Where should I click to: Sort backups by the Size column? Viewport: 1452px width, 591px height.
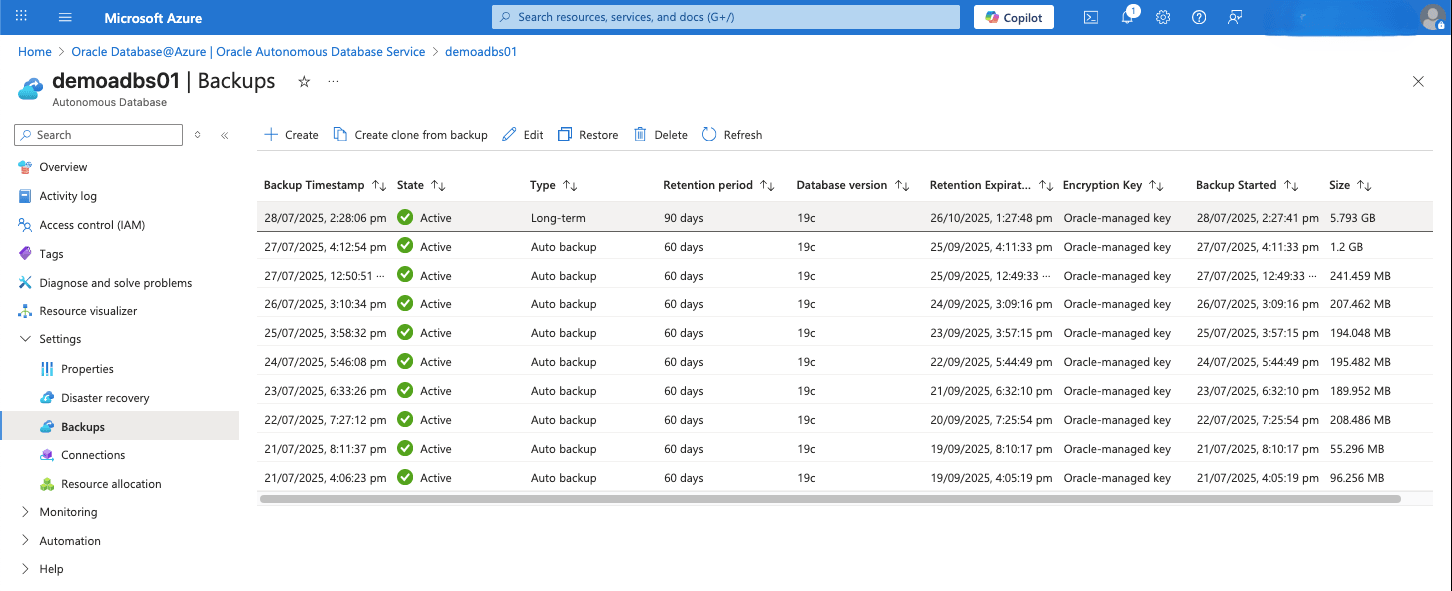pyautogui.click(x=1350, y=185)
